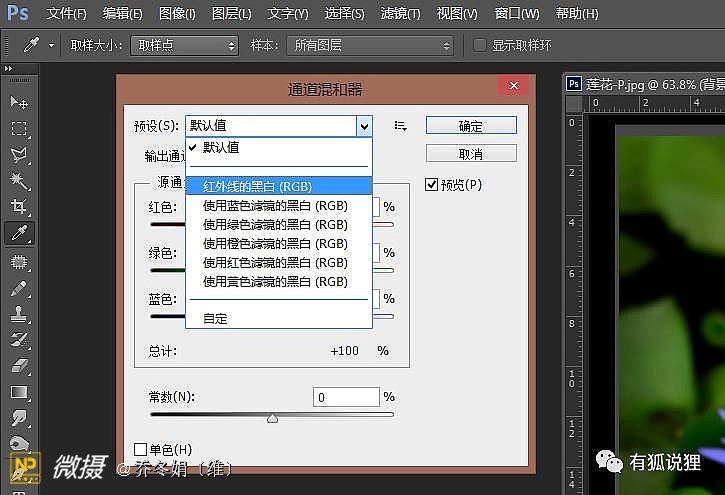Select the Magic Wand tool
This screenshot has height=495, width=725.
click(x=19, y=180)
